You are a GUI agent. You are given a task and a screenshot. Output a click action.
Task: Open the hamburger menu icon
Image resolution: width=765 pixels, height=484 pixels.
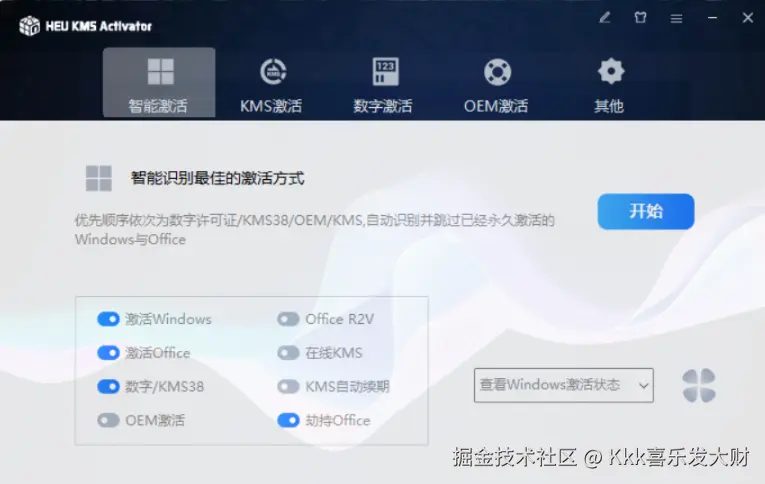tap(676, 19)
